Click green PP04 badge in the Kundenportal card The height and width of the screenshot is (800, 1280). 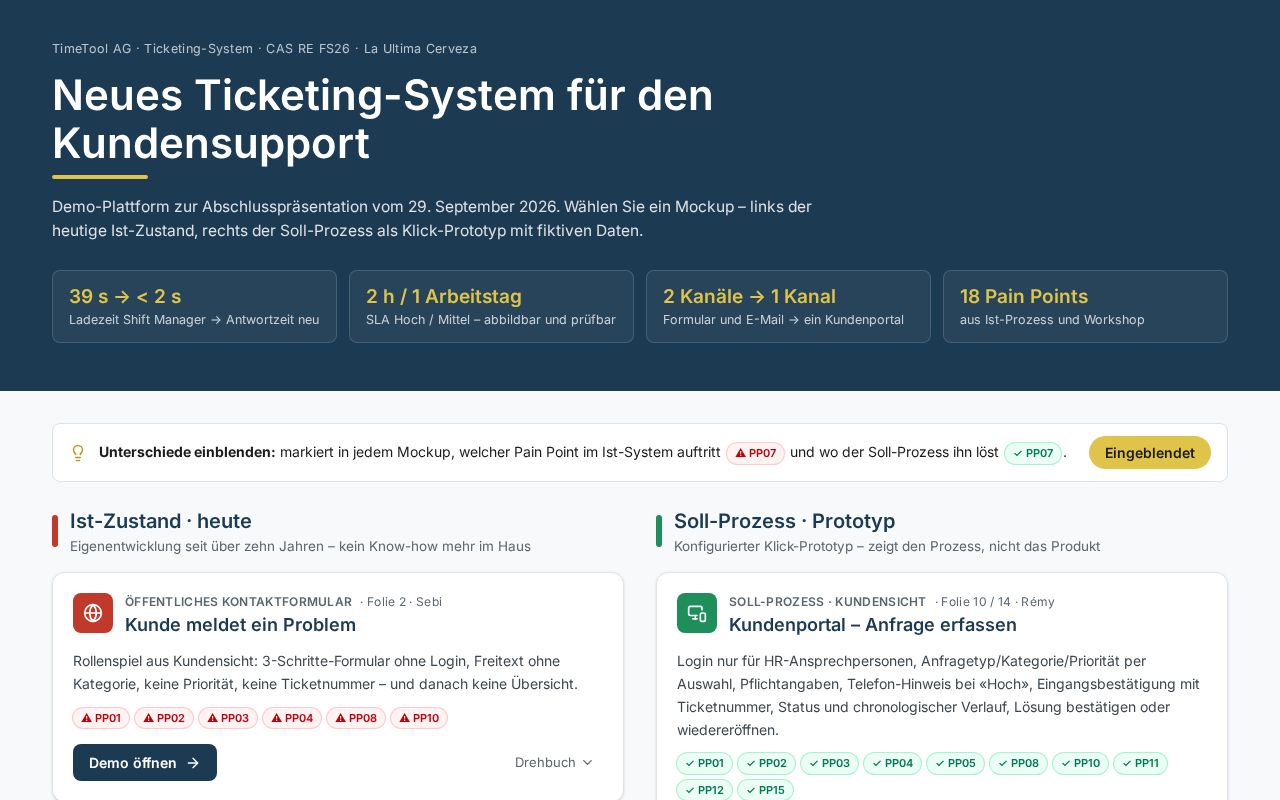tap(893, 763)
